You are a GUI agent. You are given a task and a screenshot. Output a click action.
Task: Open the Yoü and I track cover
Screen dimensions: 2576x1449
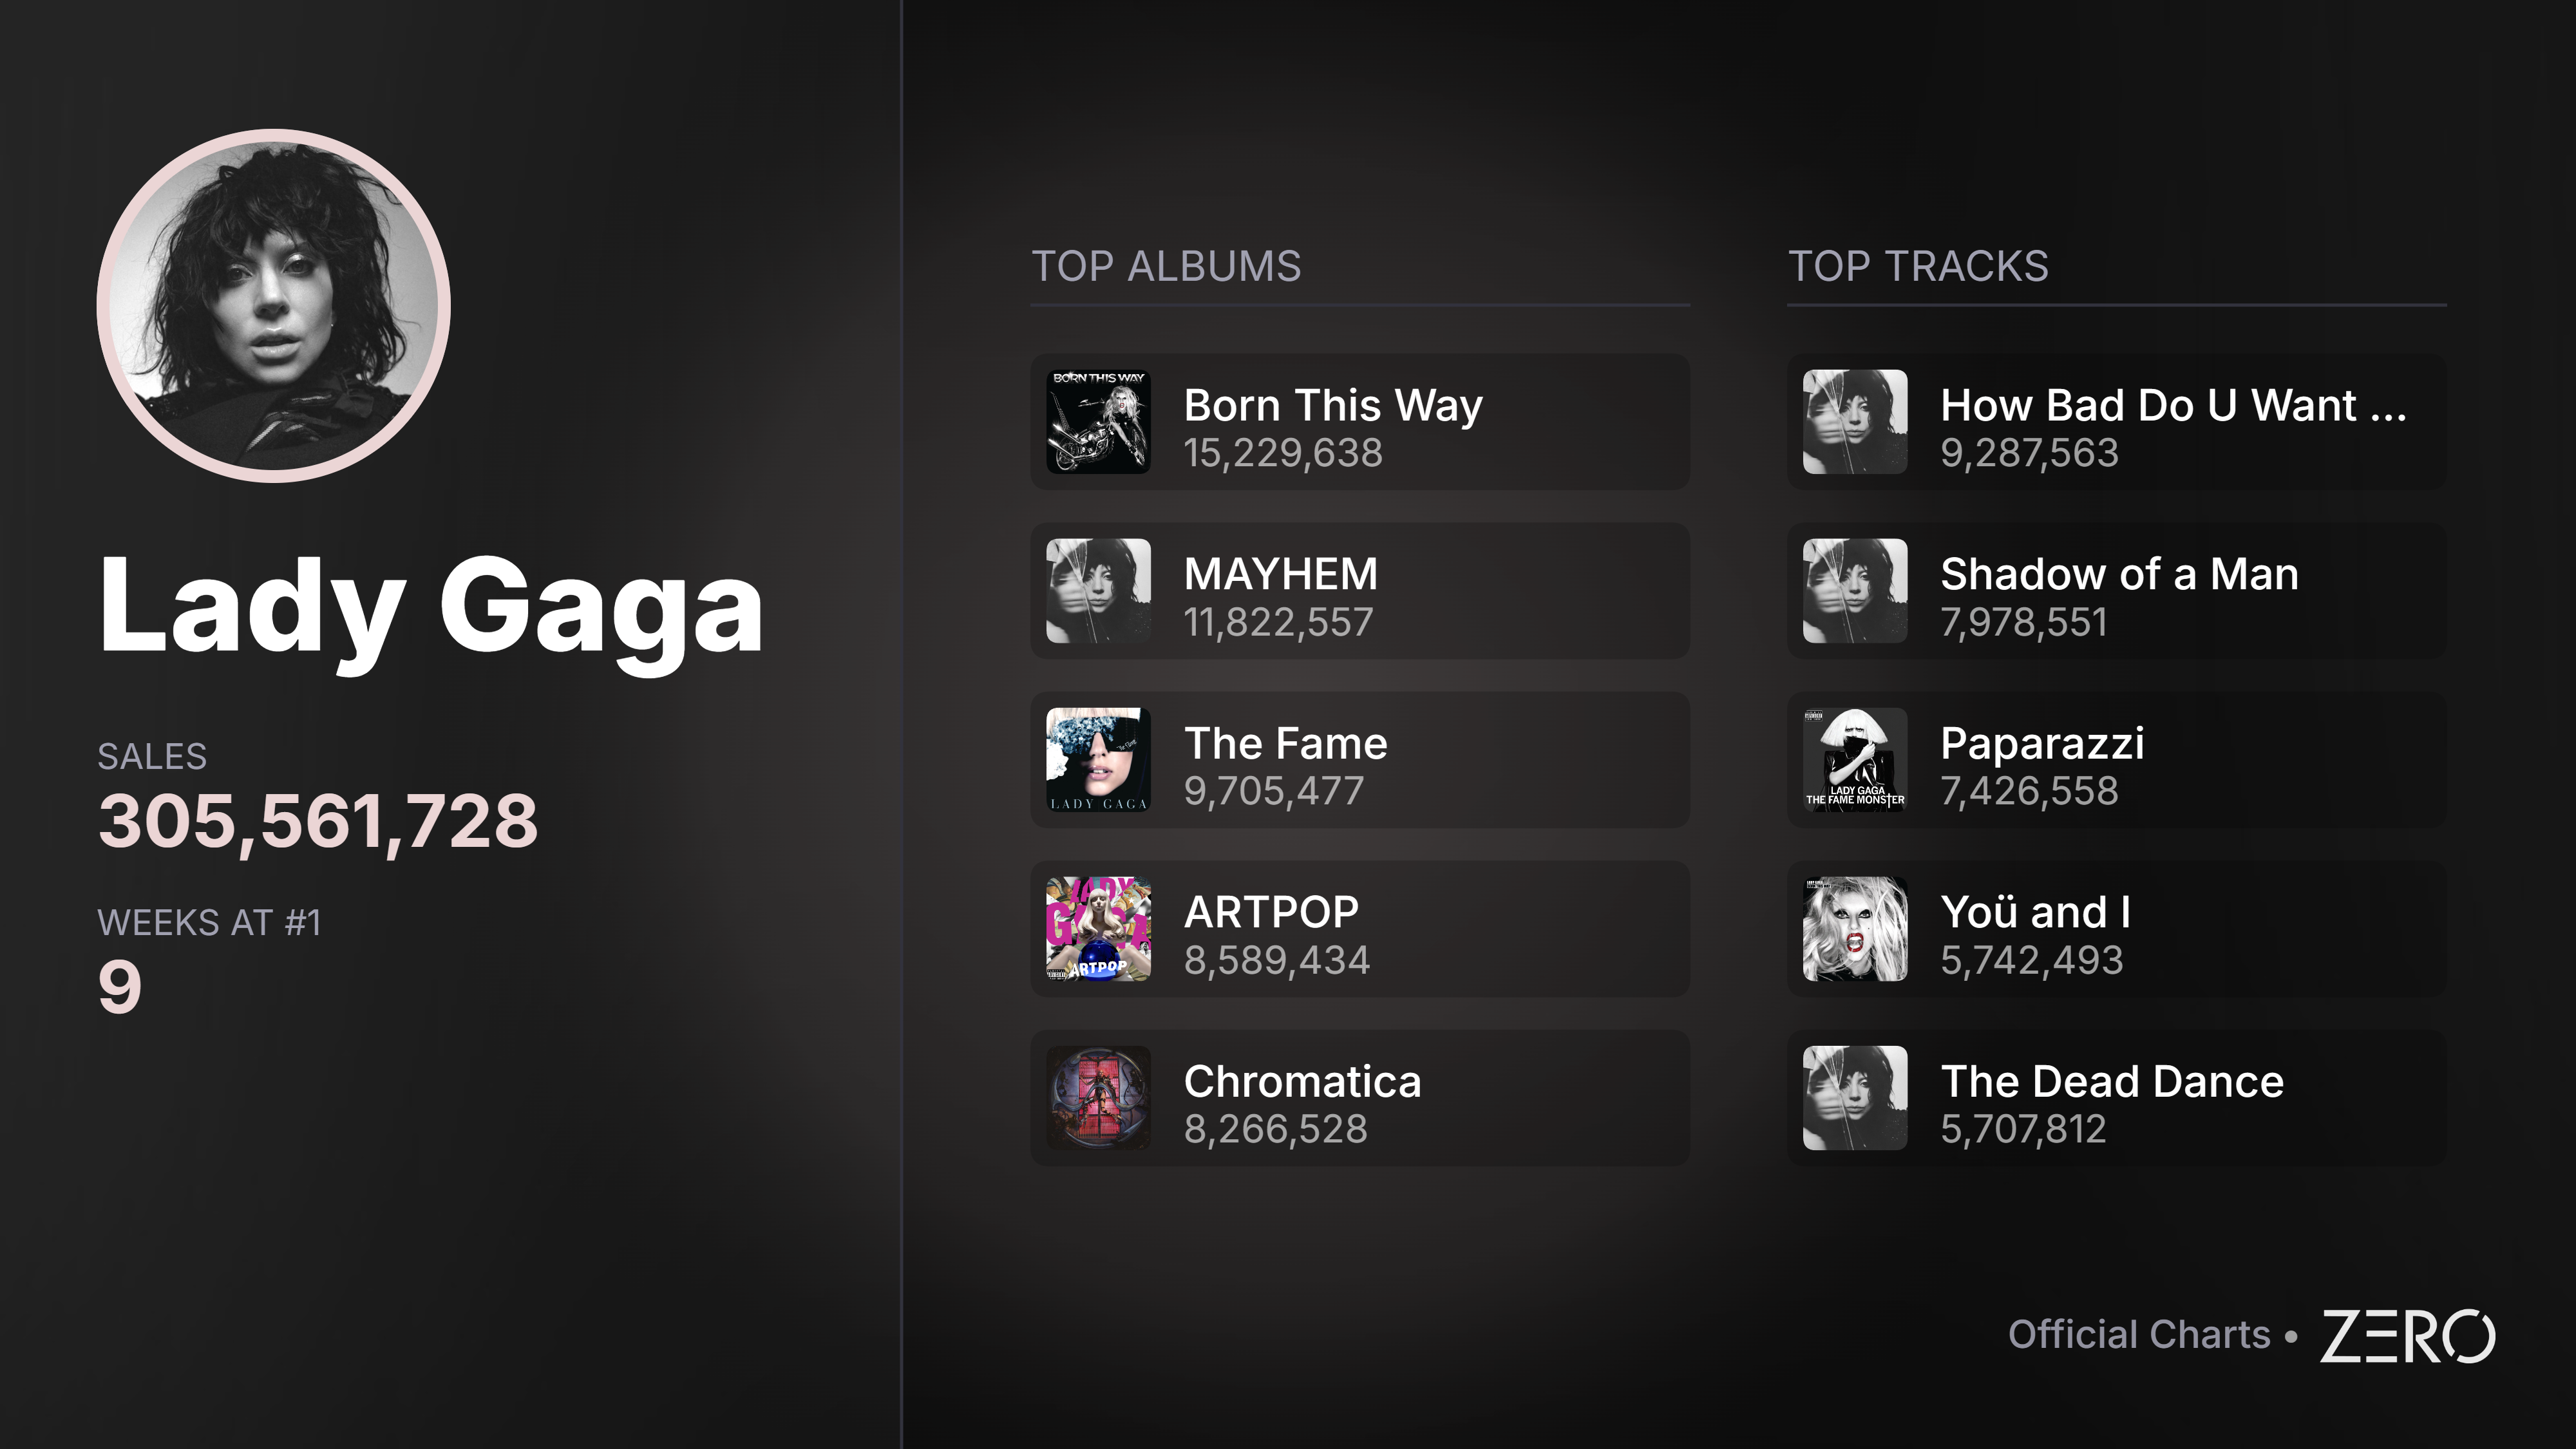[x=1855, y=929]
